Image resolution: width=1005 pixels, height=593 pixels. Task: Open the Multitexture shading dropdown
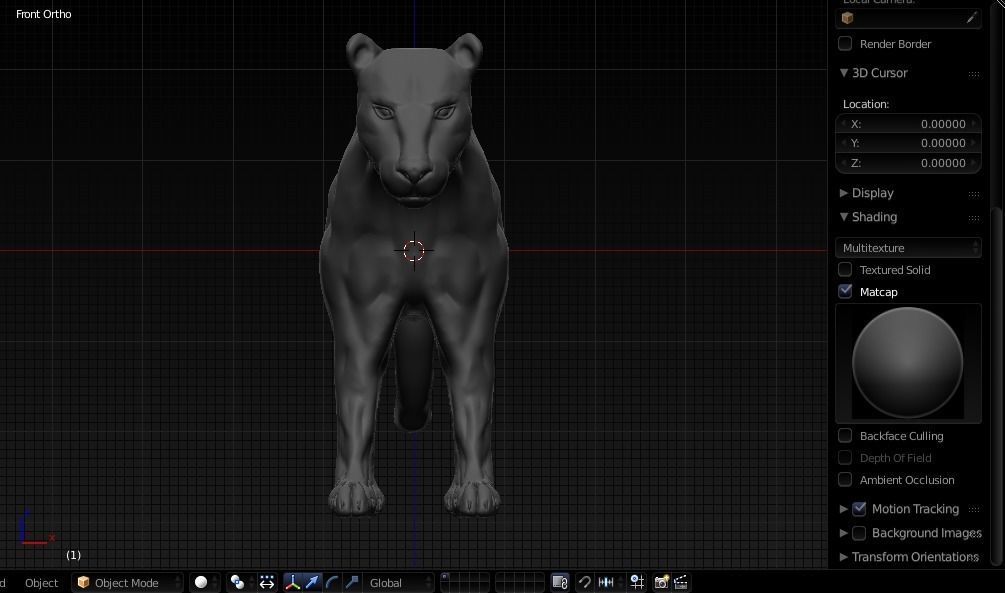908,247
